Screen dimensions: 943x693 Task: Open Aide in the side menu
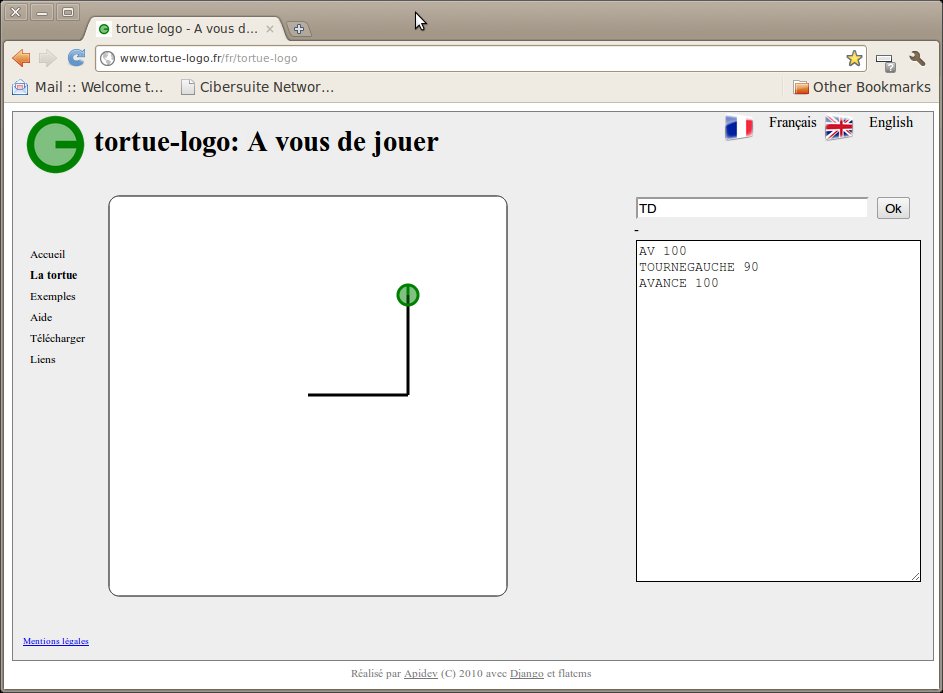click(41, 317)
